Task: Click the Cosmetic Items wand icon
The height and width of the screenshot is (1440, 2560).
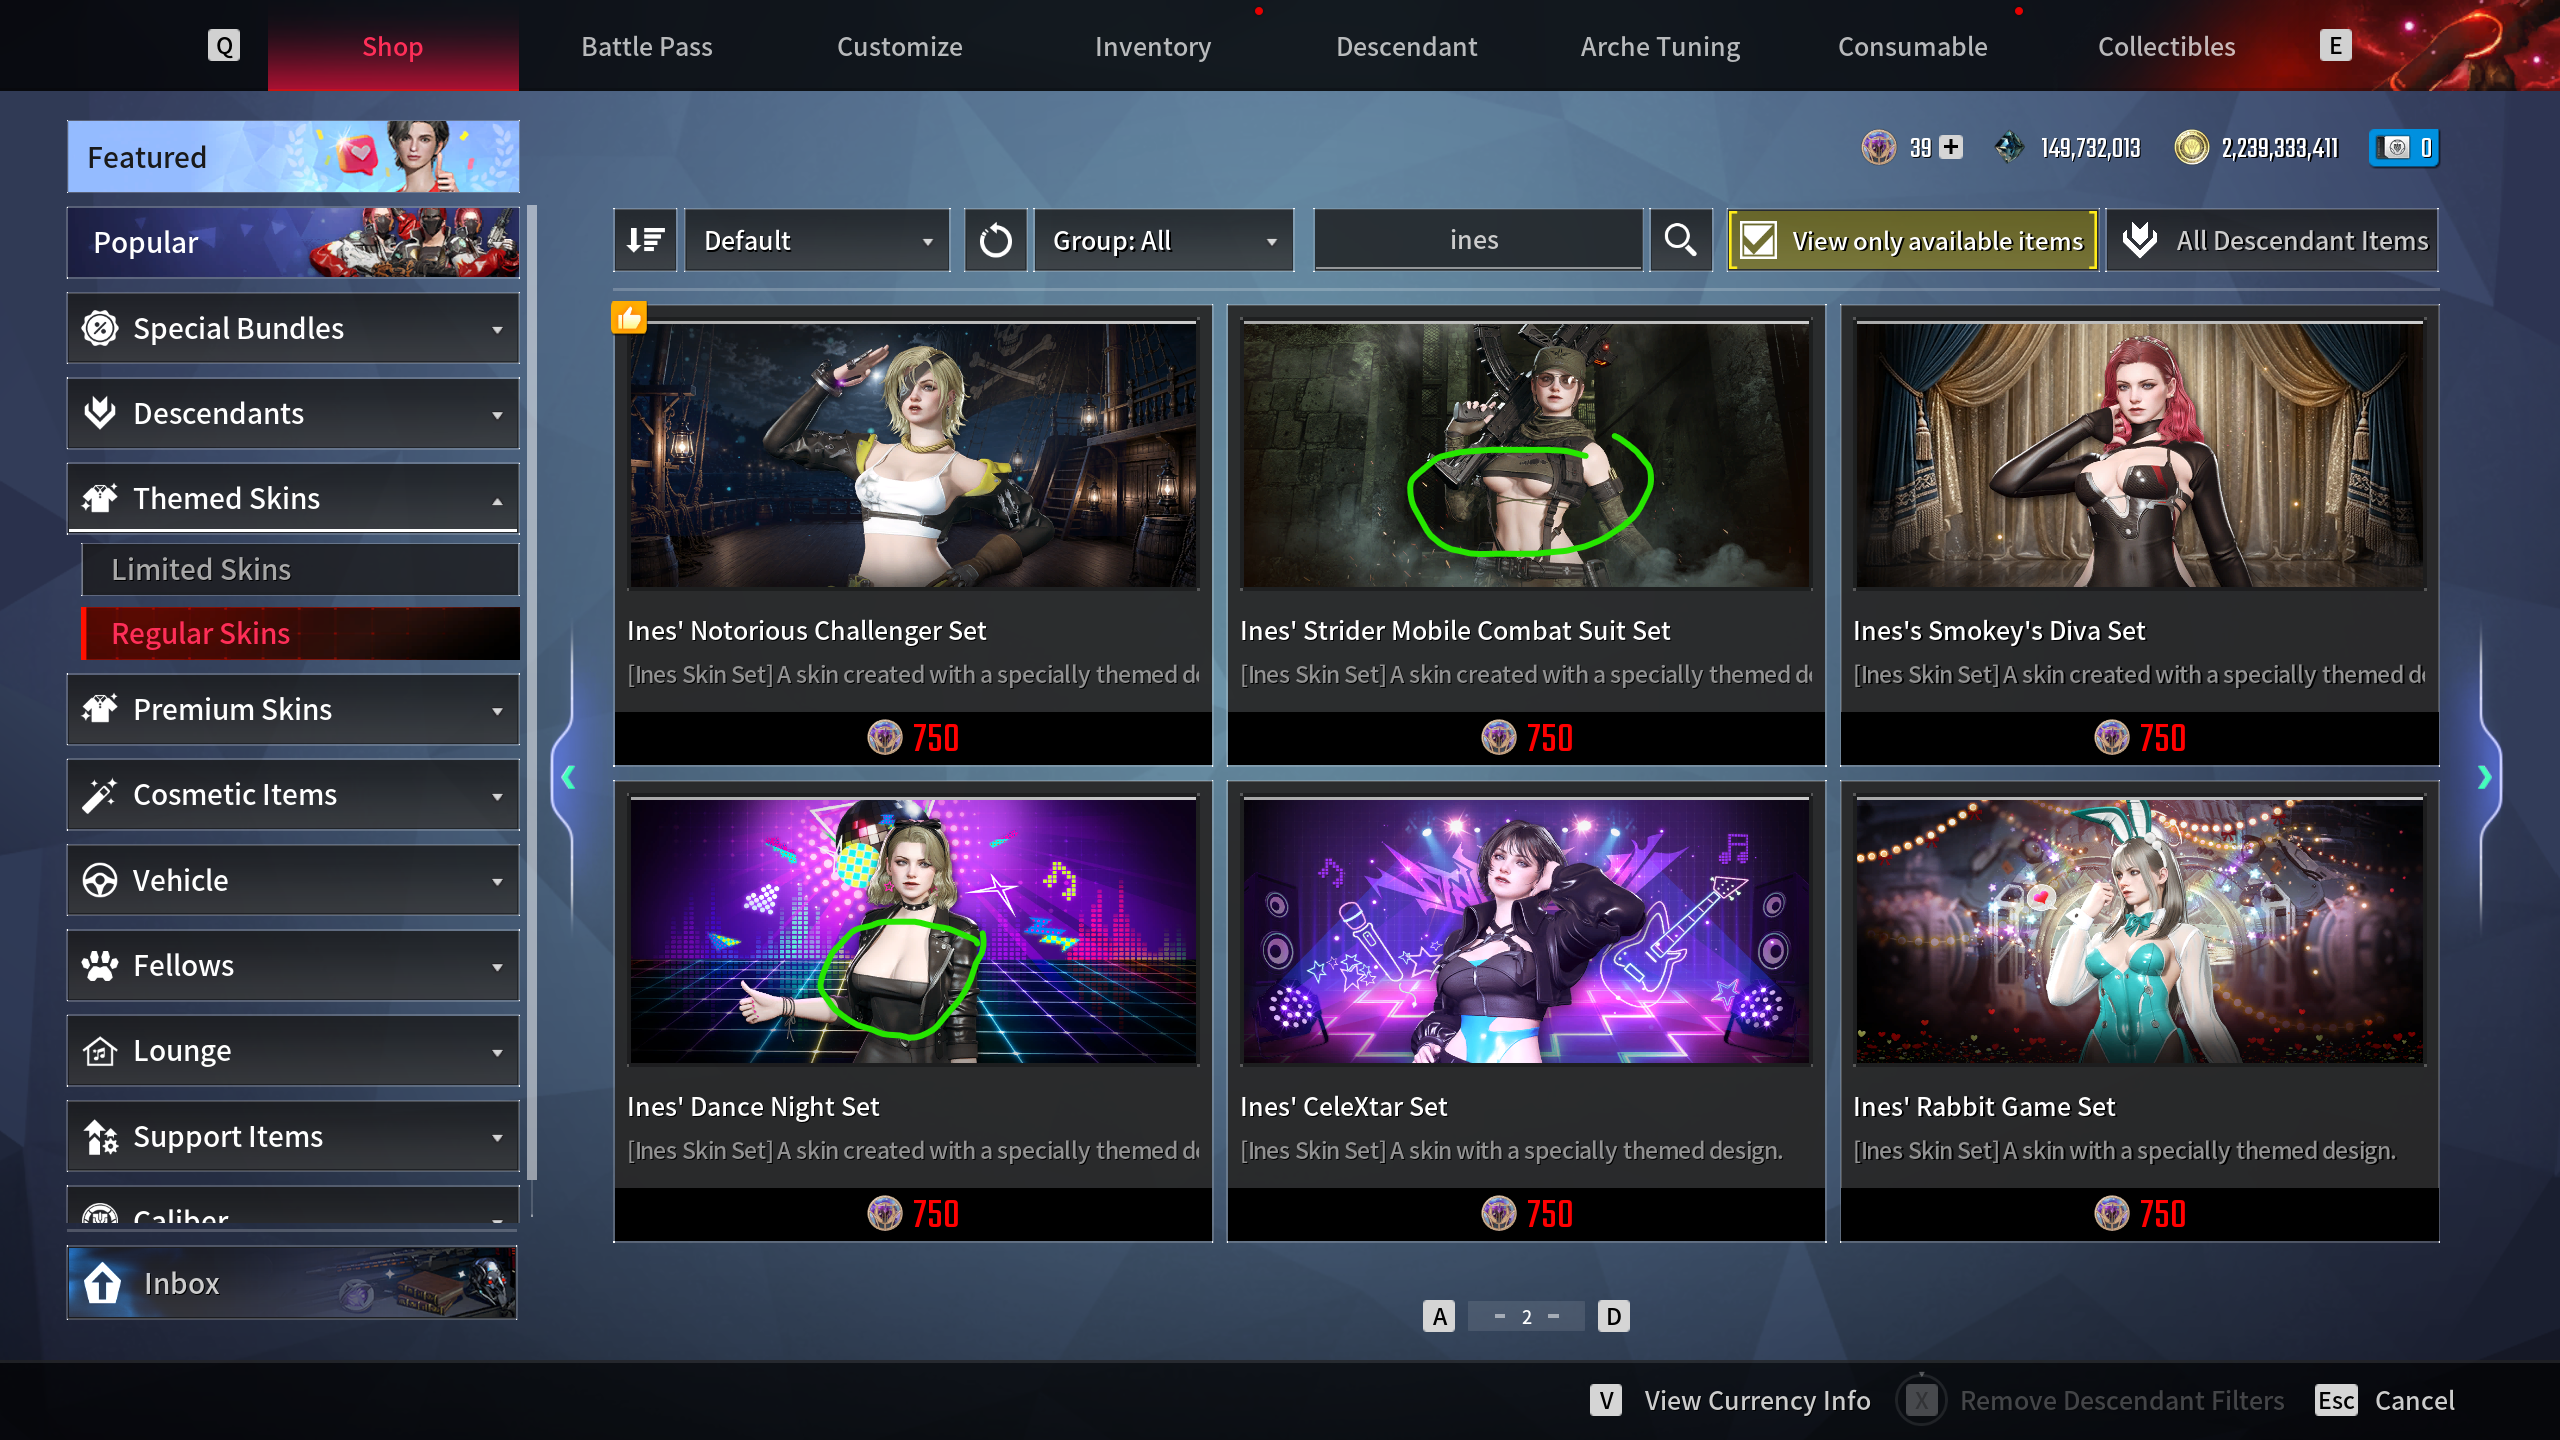Action: pos(100,795)
